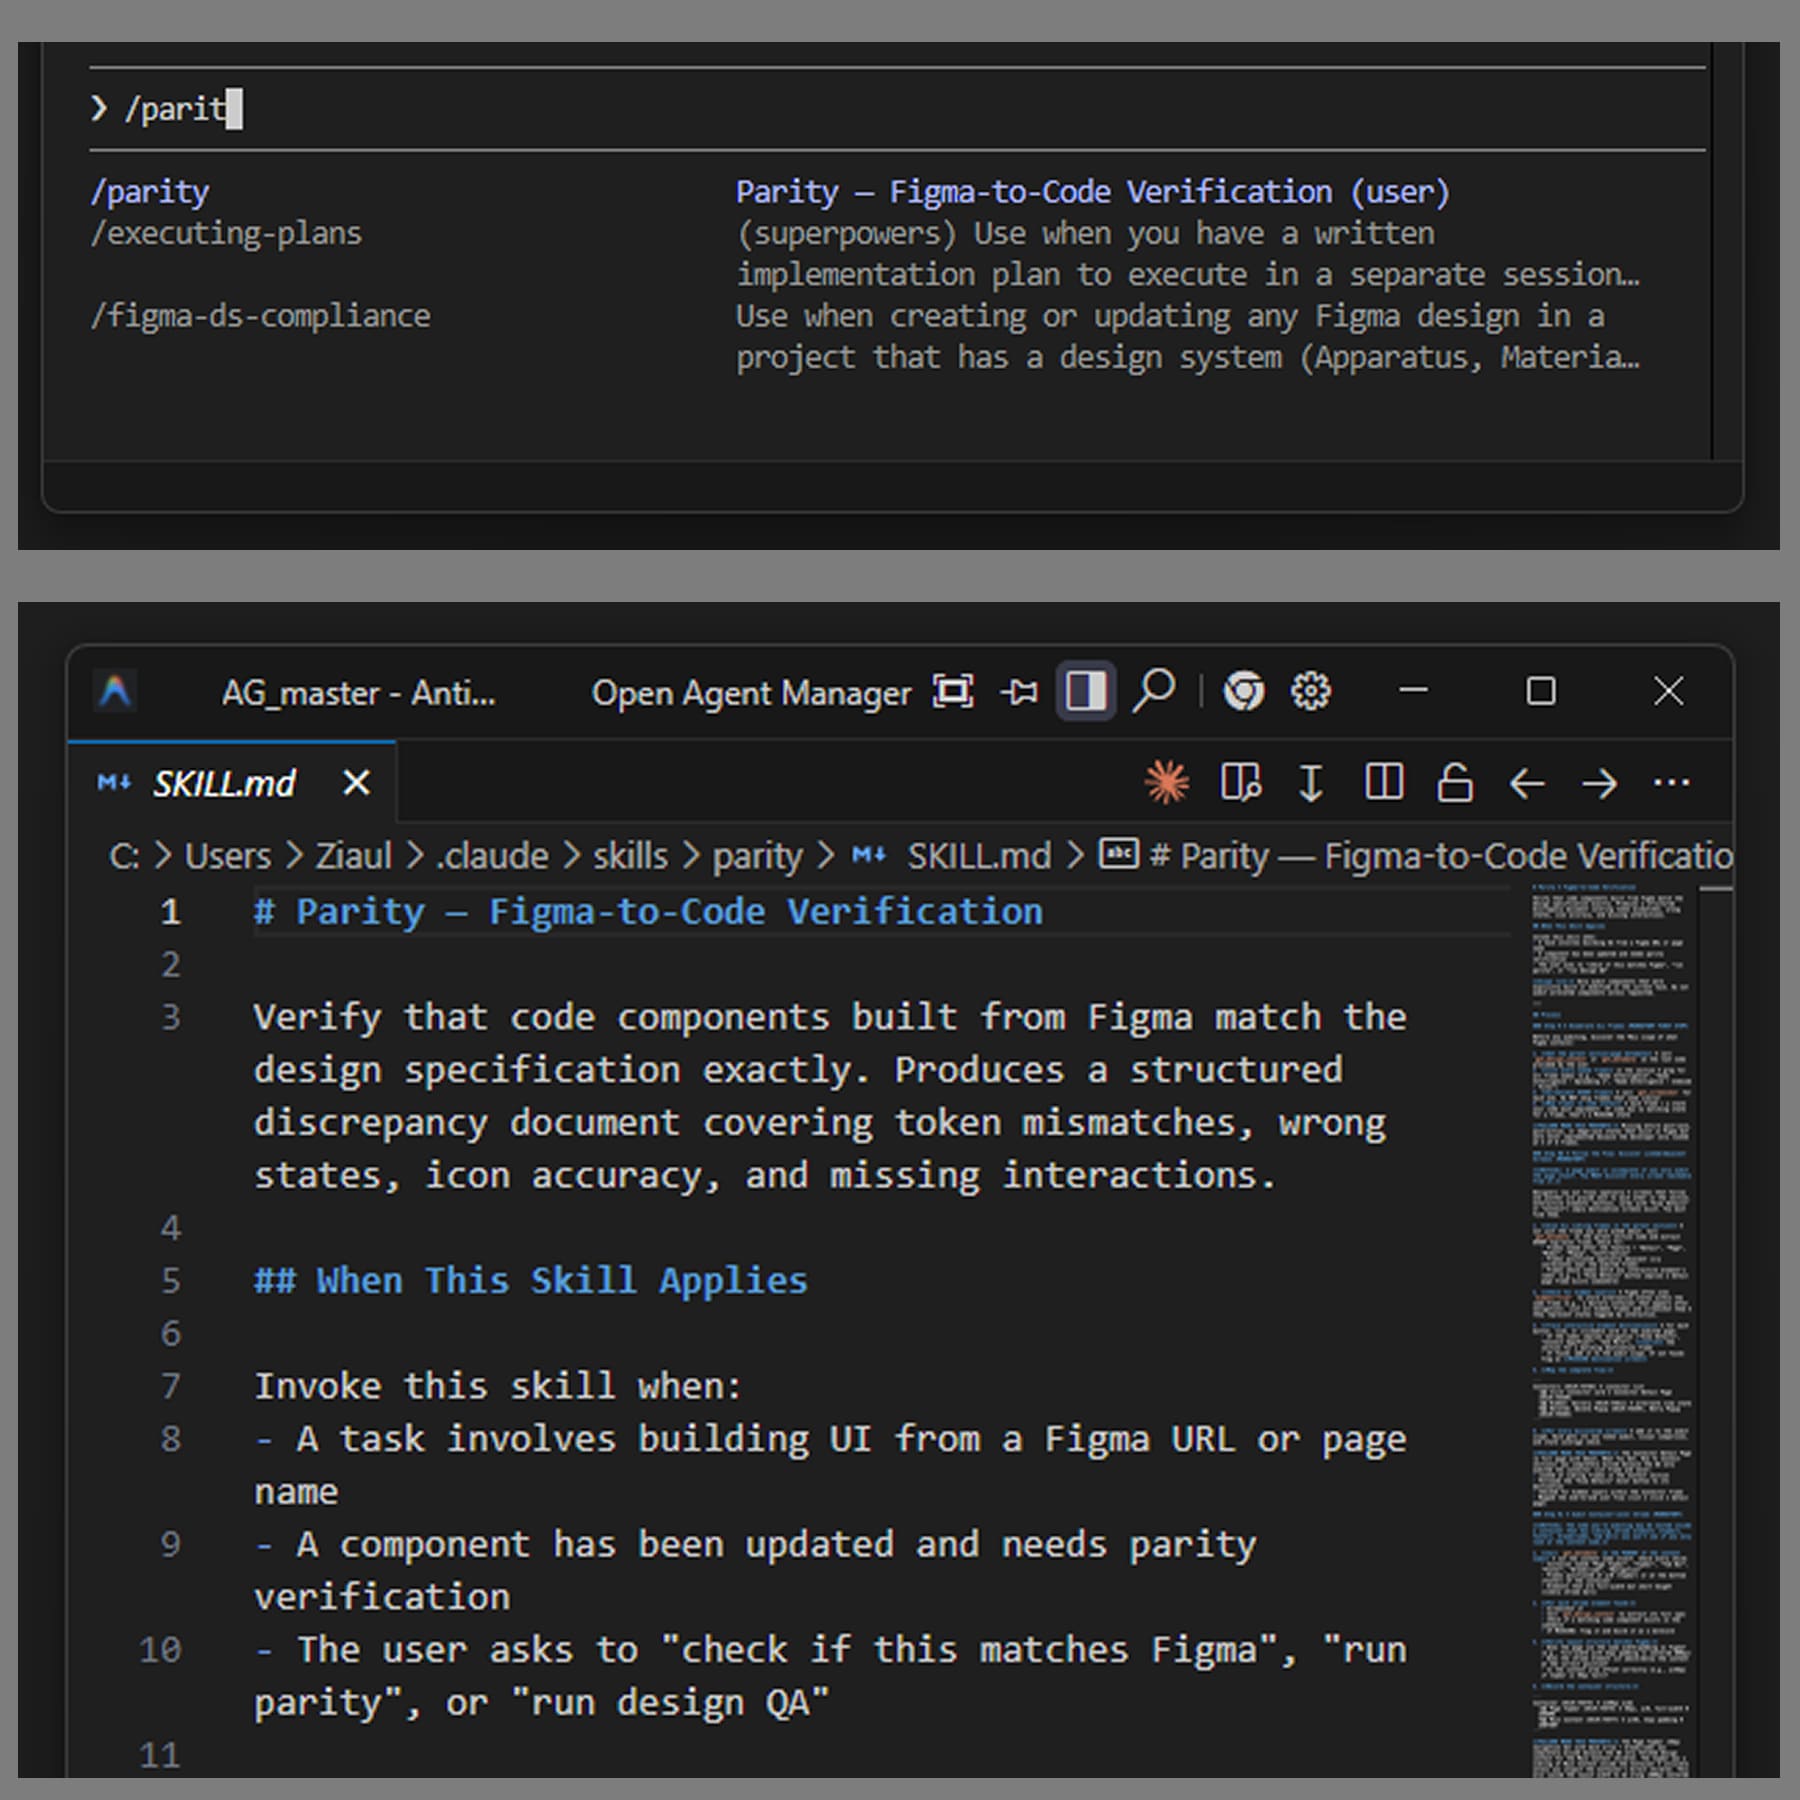
Task: Minimize the Antigravity window
Action: click(1413, 690)
